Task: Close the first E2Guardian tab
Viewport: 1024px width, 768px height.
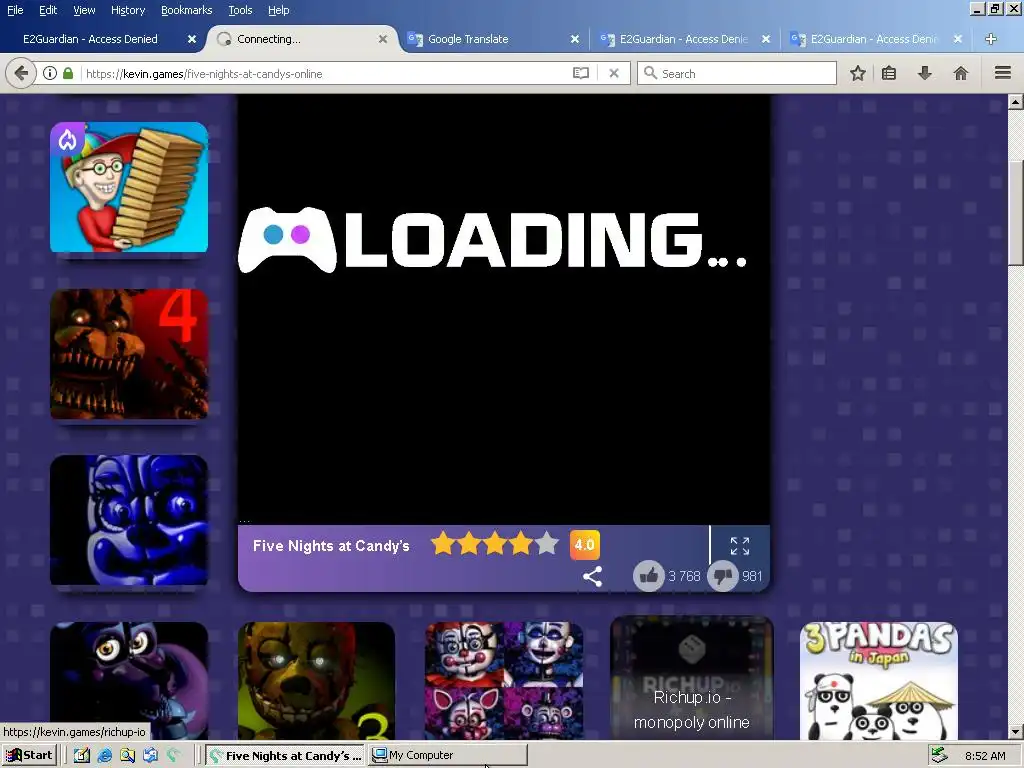Action: pyautogui.click(x=192, y=39)
